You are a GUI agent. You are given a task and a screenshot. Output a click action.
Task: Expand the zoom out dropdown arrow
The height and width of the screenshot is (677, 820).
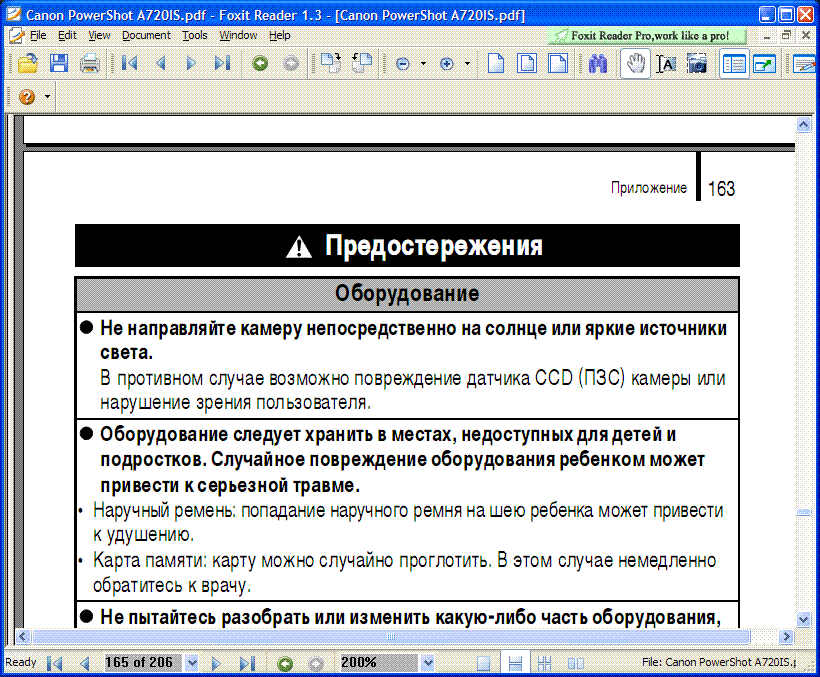pyautogui.click(x=423, y=64)
